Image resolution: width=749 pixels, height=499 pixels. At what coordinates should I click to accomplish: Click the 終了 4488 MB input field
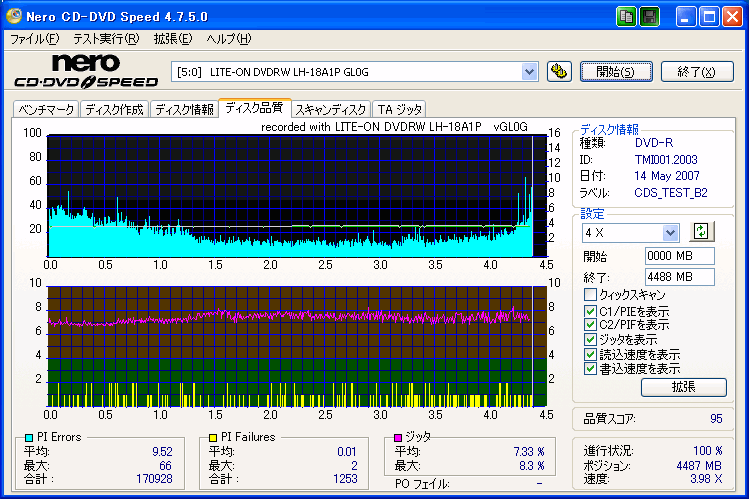point(680,277)
